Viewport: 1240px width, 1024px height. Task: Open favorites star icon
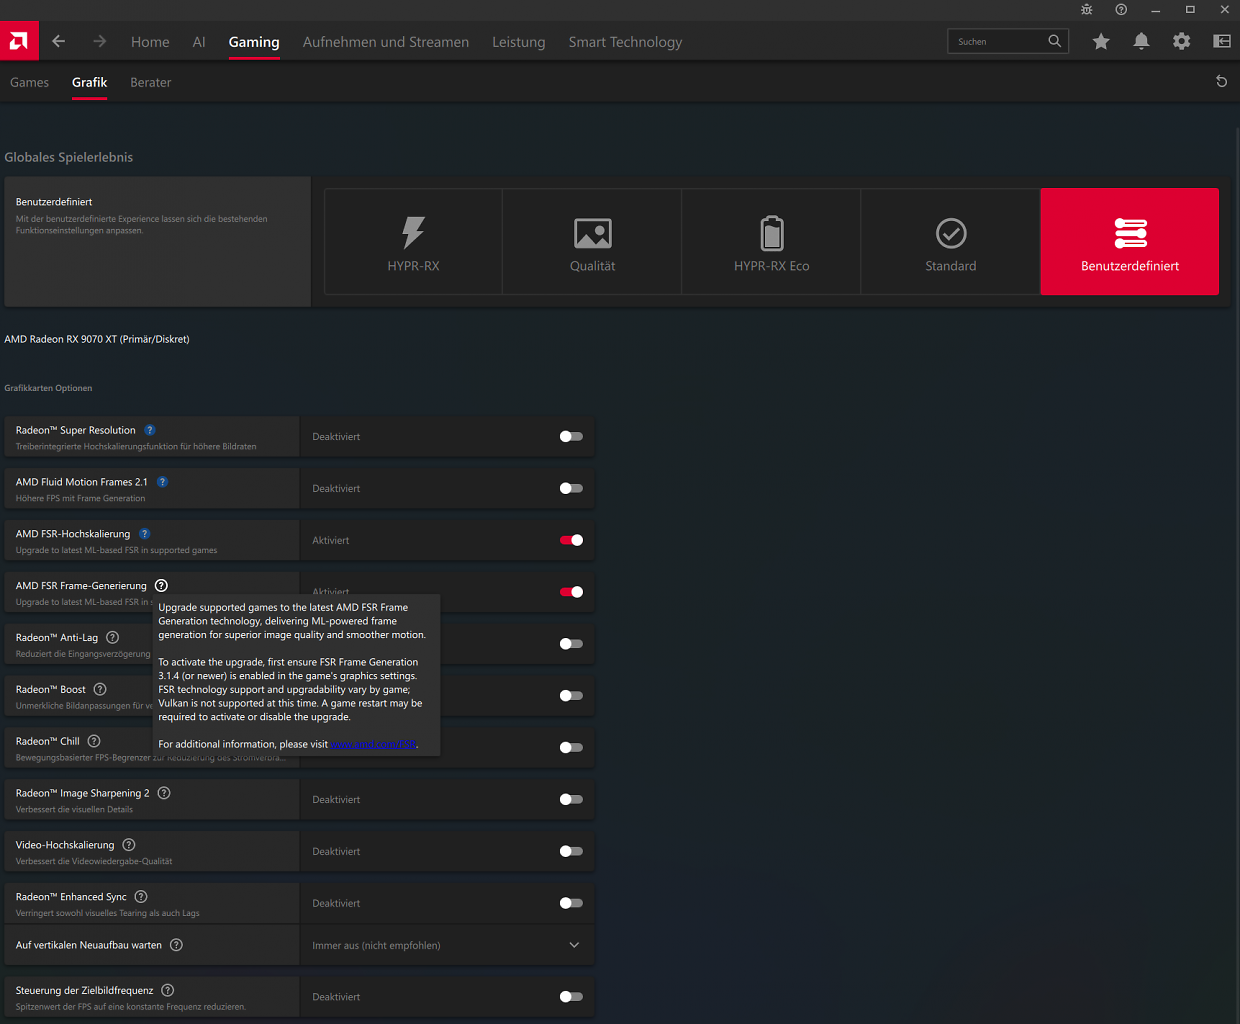pyautogui.click(x=1101, y=41)
